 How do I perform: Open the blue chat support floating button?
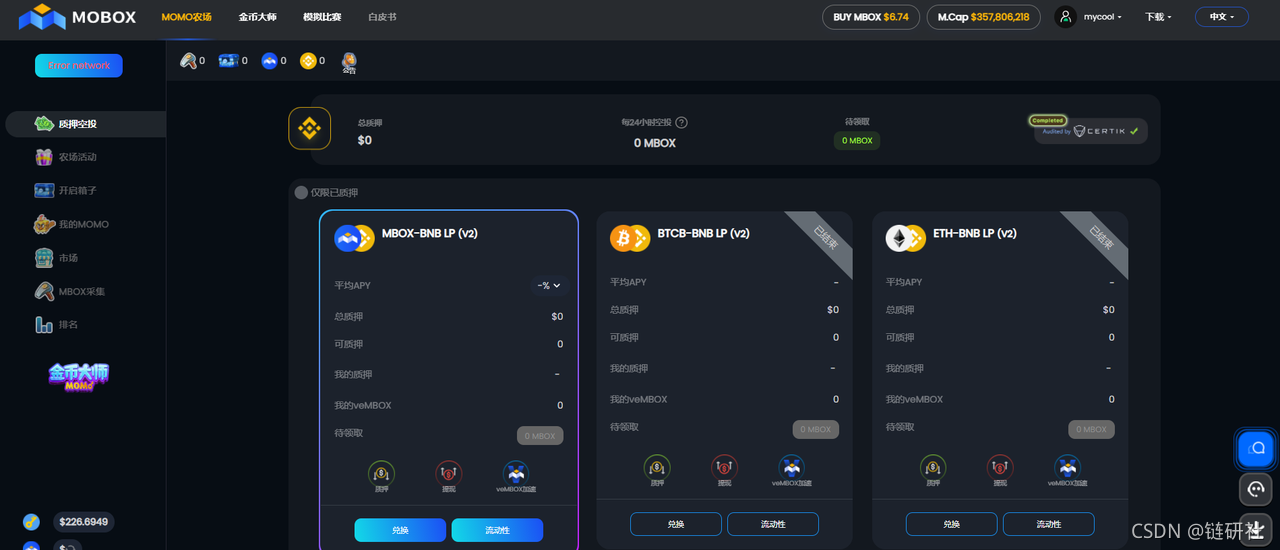(1257, 449)
